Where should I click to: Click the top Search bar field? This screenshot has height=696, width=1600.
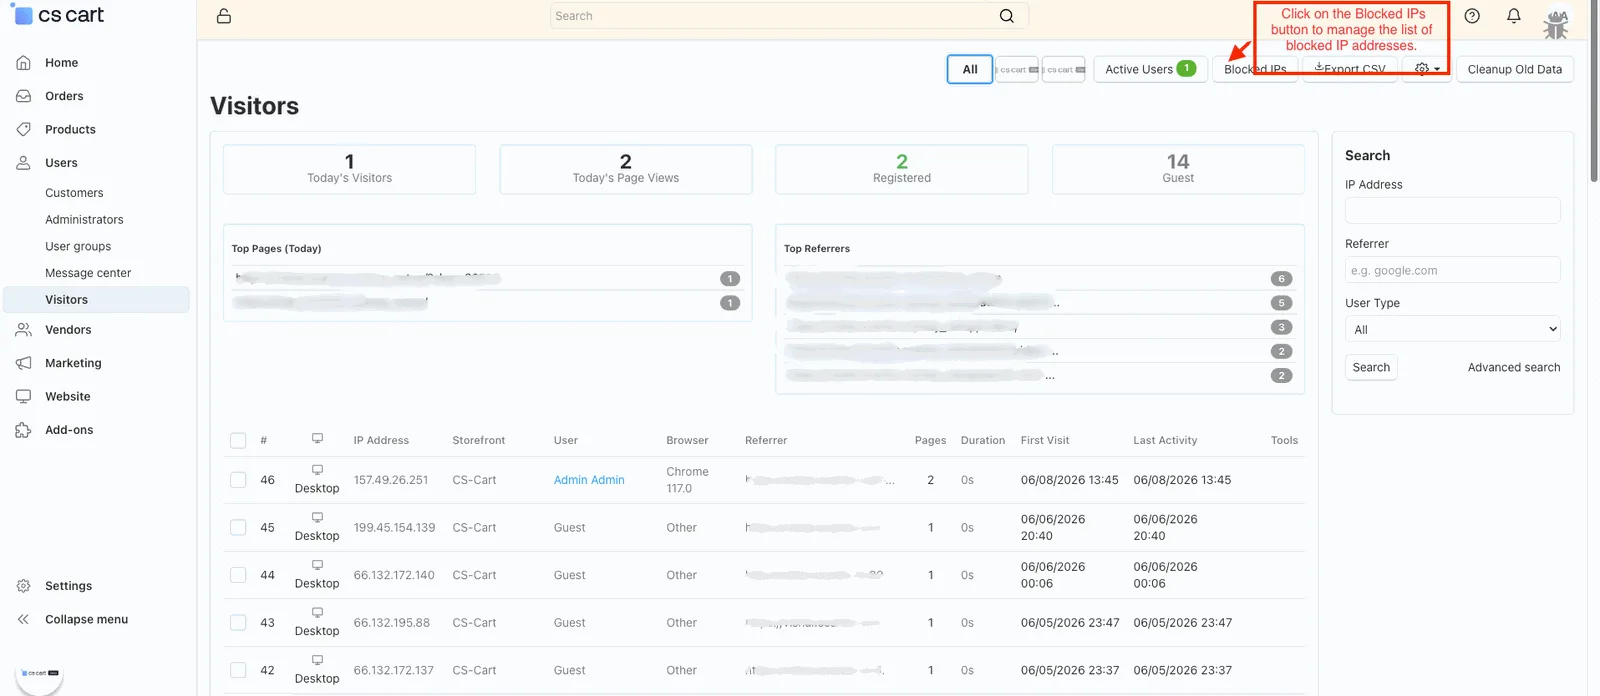pos(789,16)
